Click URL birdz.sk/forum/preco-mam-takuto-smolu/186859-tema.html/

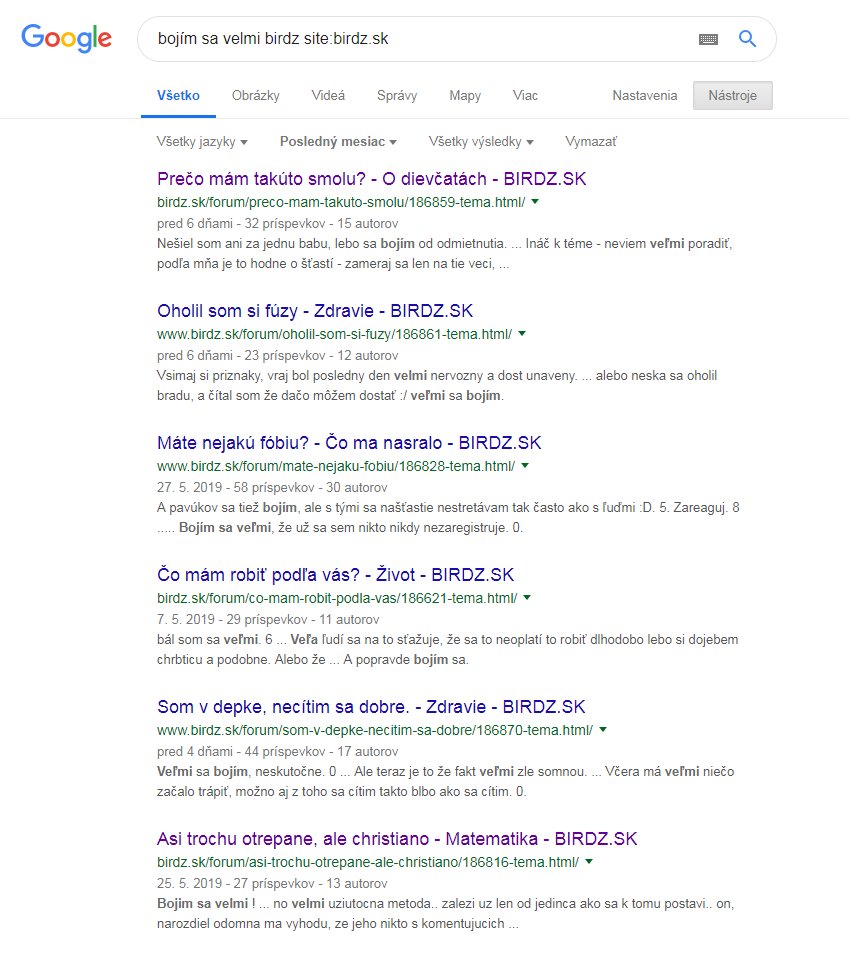(x=341, y=203)
